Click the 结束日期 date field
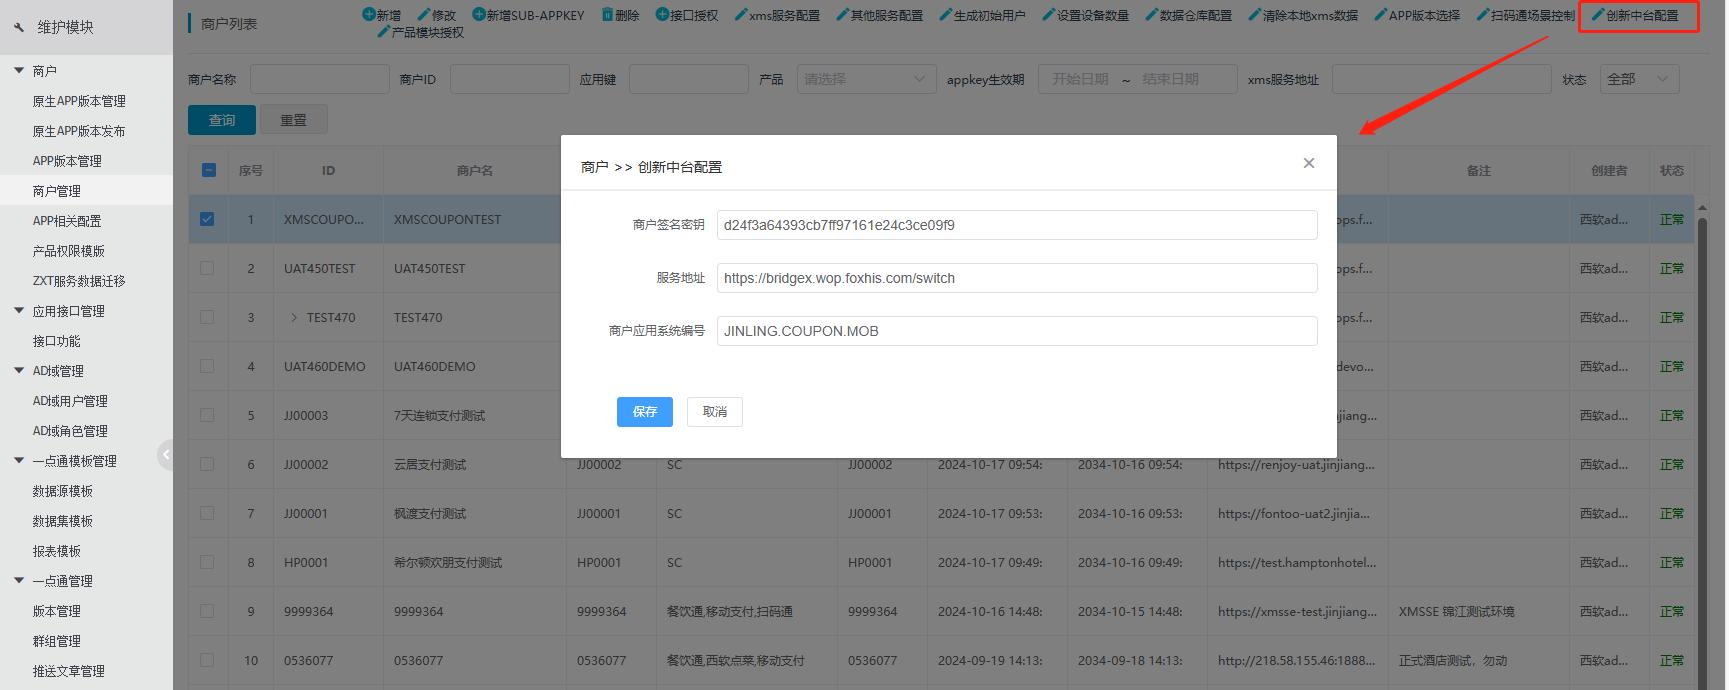1729x690 pixels. tap(1171, 79)
